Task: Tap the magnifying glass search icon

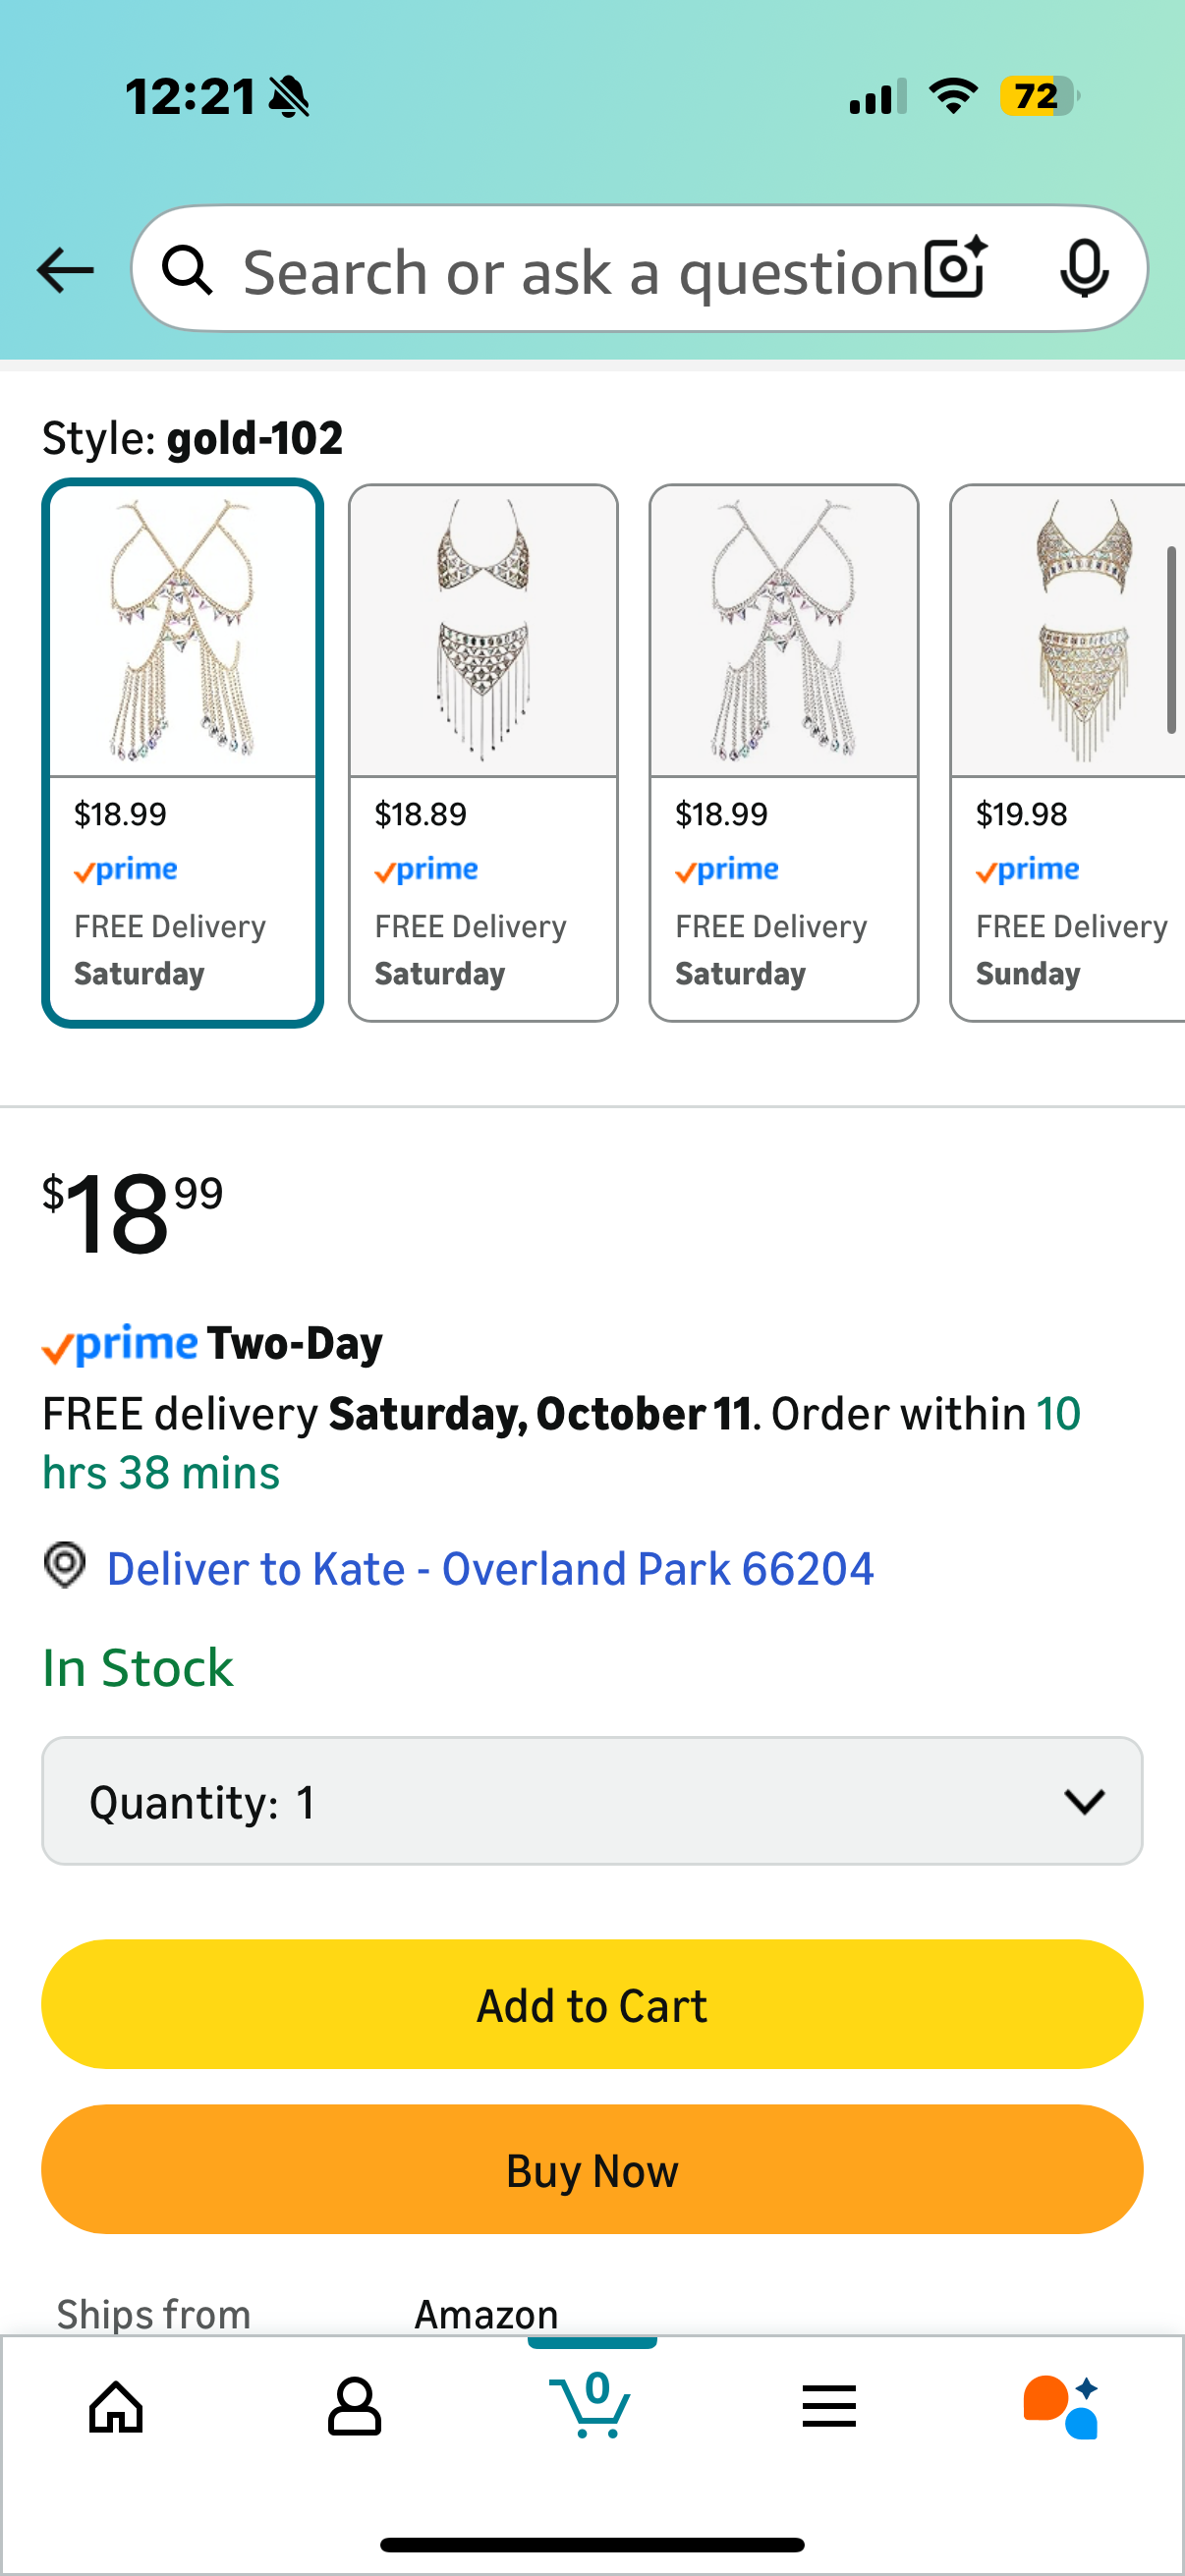Action: pos(188,271)
